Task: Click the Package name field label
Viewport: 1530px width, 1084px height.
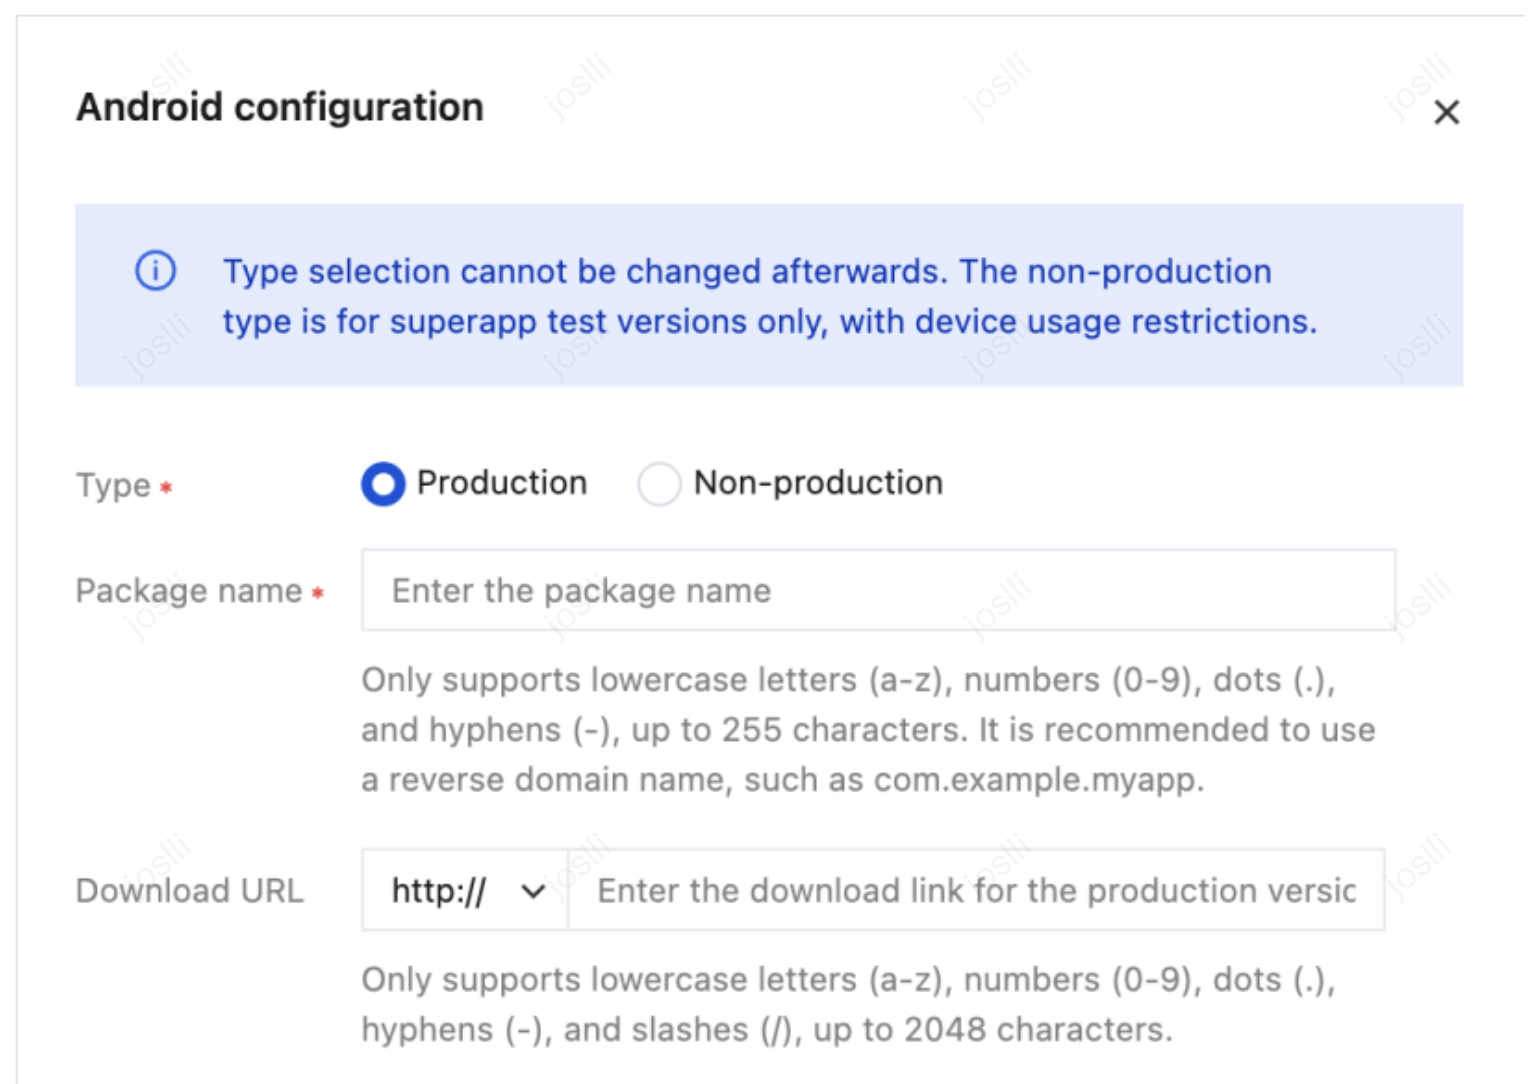Action: [189, 591]
